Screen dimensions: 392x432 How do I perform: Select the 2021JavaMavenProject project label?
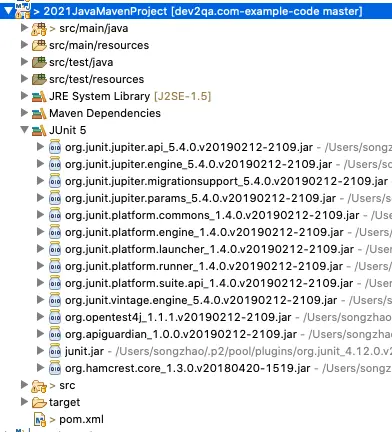pyautogui.click(x=203, y=11)
